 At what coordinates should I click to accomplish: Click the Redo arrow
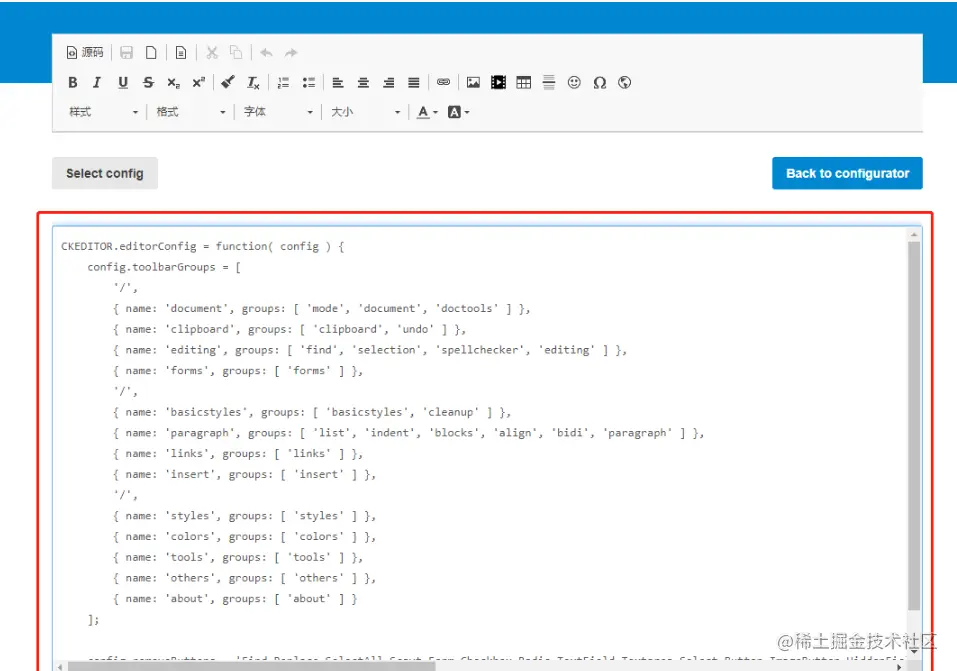point(291,53)
